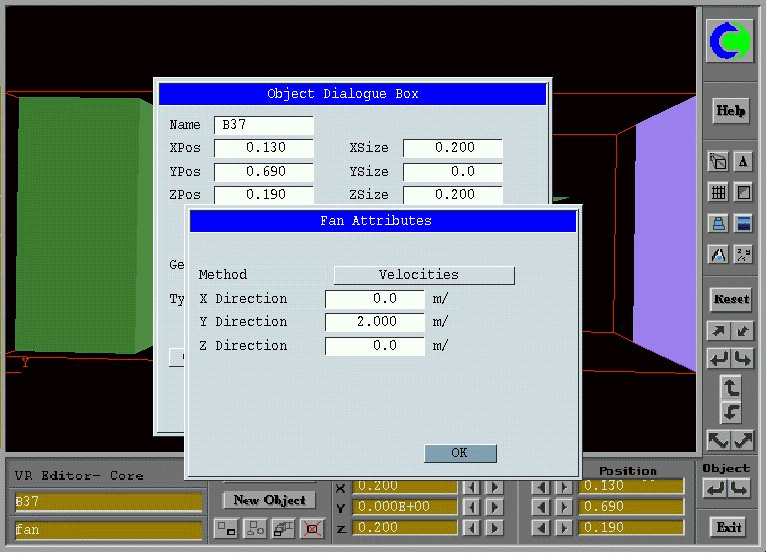Click the blue-green circular logo icon
This screenshot has width=767, height=553.
730,41
